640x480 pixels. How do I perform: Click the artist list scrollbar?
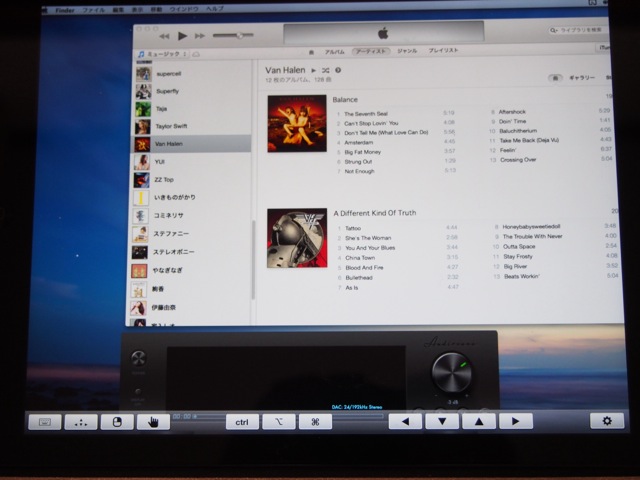(253, 260)
